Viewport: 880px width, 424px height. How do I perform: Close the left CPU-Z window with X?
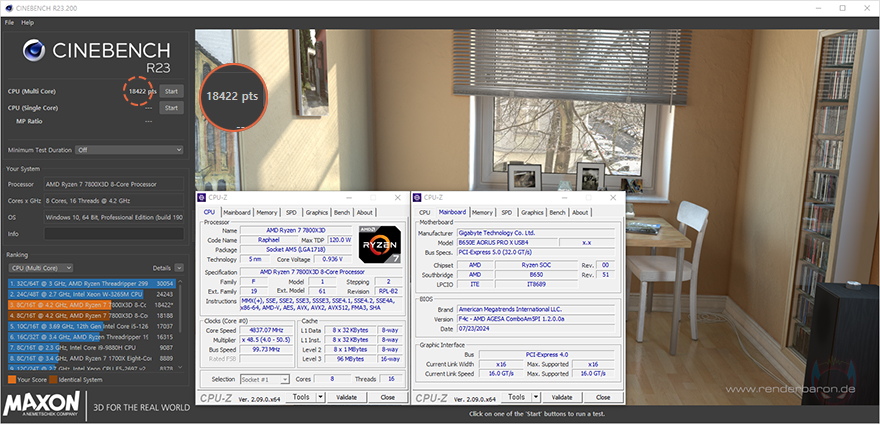click(x=398, y=198)
